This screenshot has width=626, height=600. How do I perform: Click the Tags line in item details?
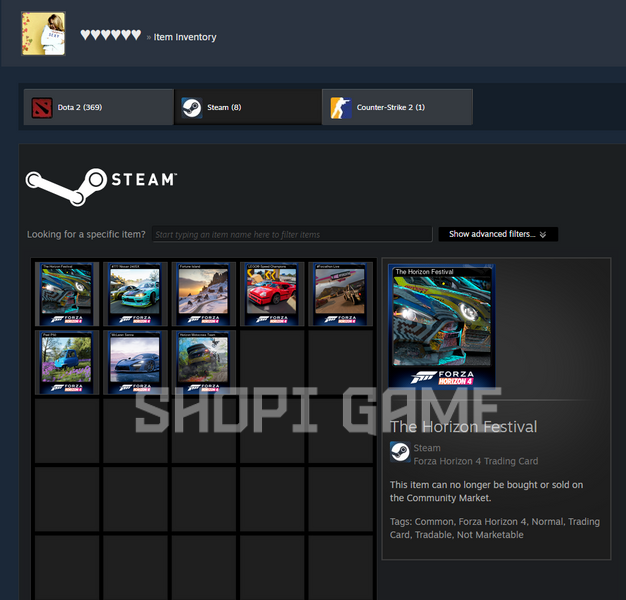pos(495,528)
